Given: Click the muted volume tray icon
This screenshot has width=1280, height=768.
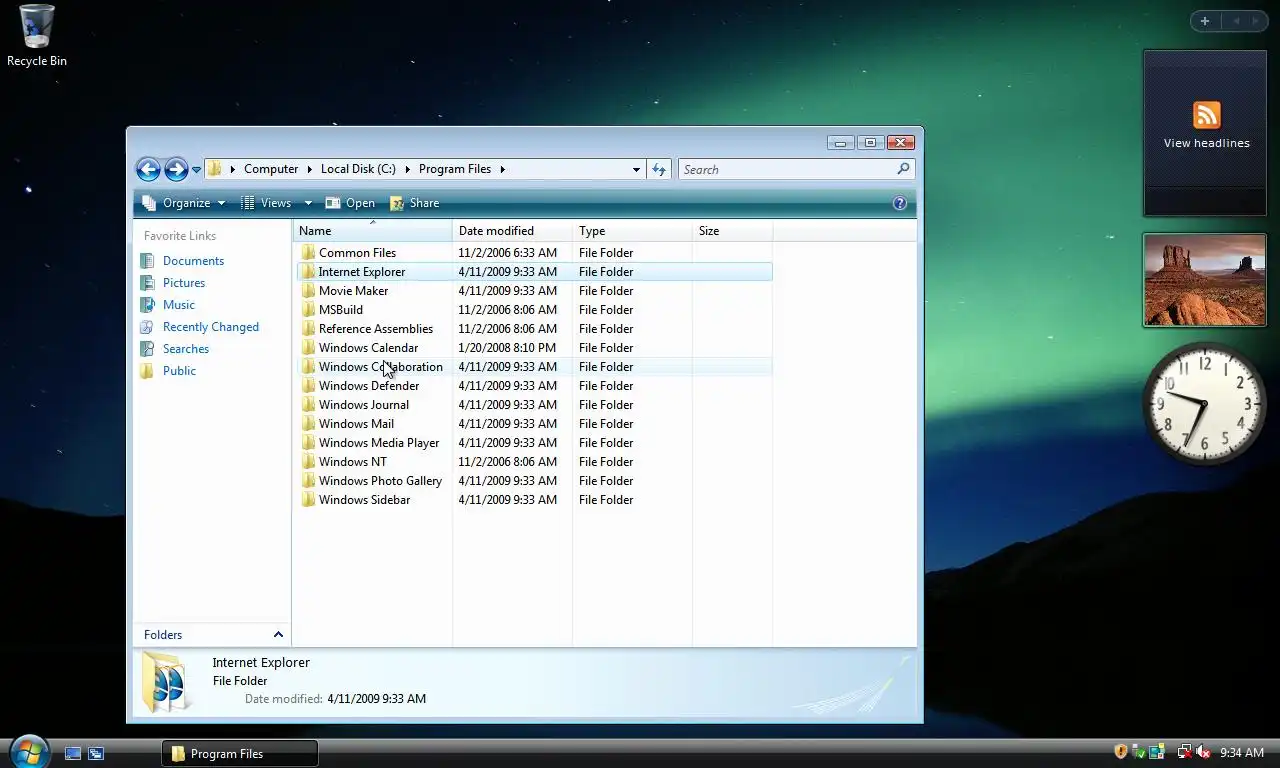Looking at the screenshot, I should tap(1203, 752).
